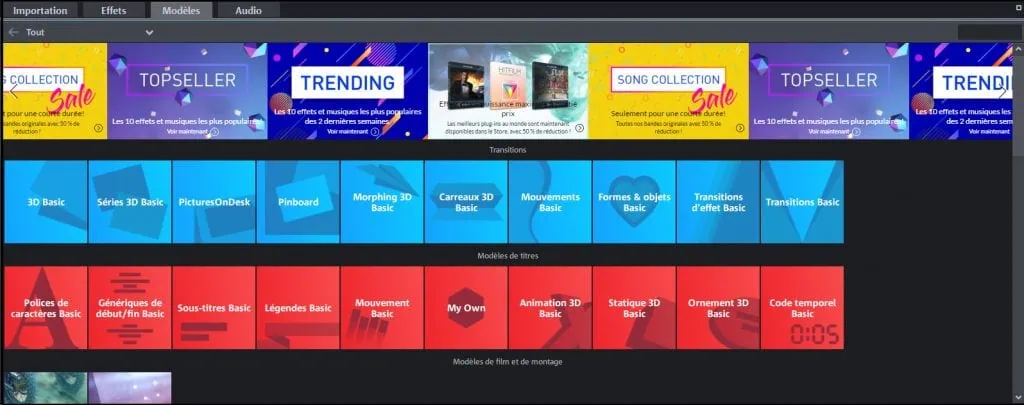
Task: Open the Code temporel Basic tile
Action: point(801,308)
